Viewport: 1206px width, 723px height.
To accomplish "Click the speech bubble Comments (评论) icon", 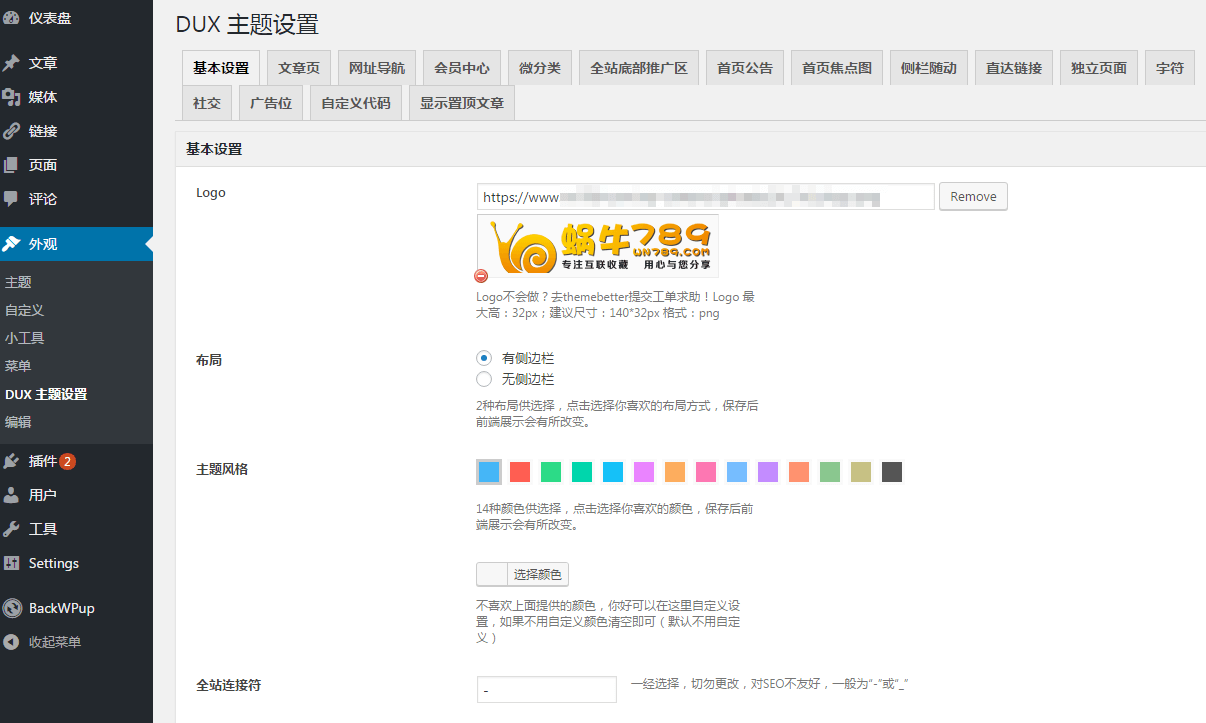I will (x=11, y=199).
